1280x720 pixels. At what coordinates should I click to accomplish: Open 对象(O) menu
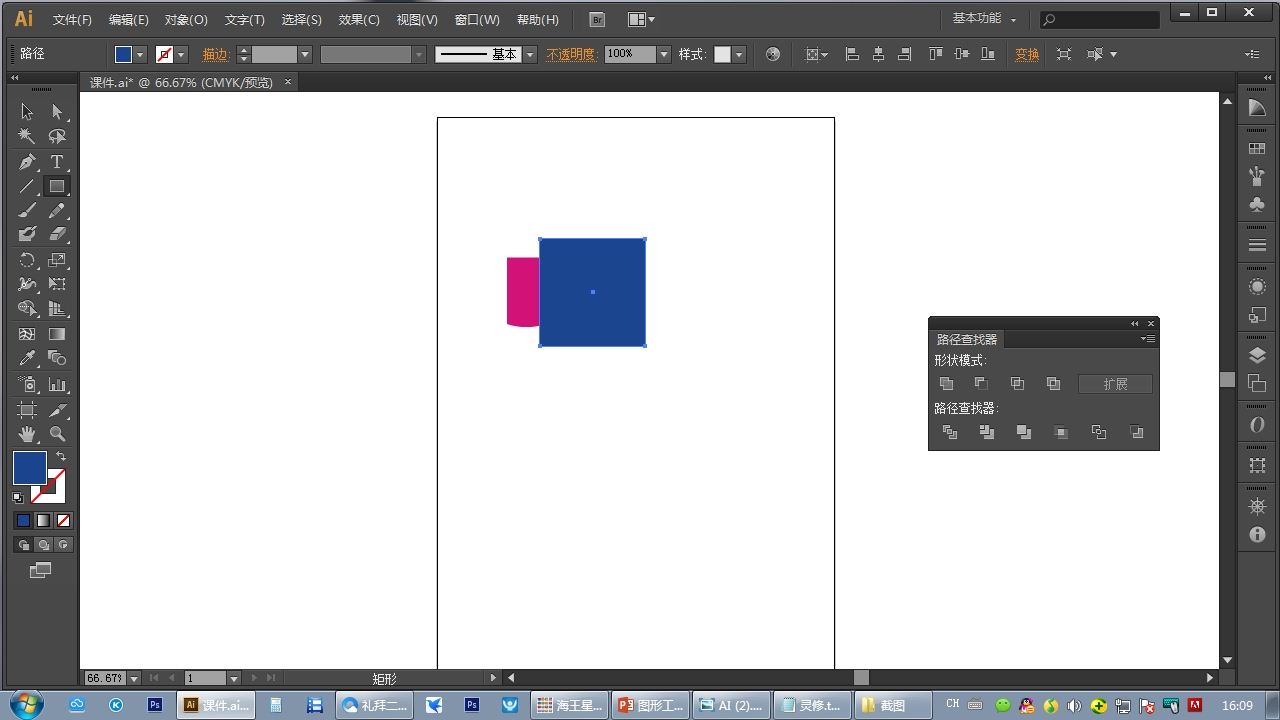coord(186,20)
